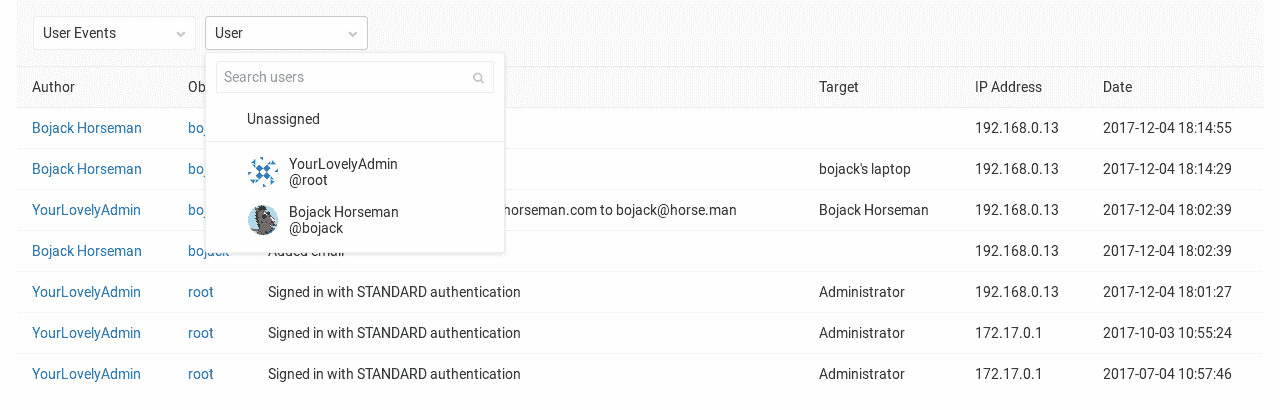1280x410 pixels.
Task: Type in the Search users field
Action: click(343, 77)
